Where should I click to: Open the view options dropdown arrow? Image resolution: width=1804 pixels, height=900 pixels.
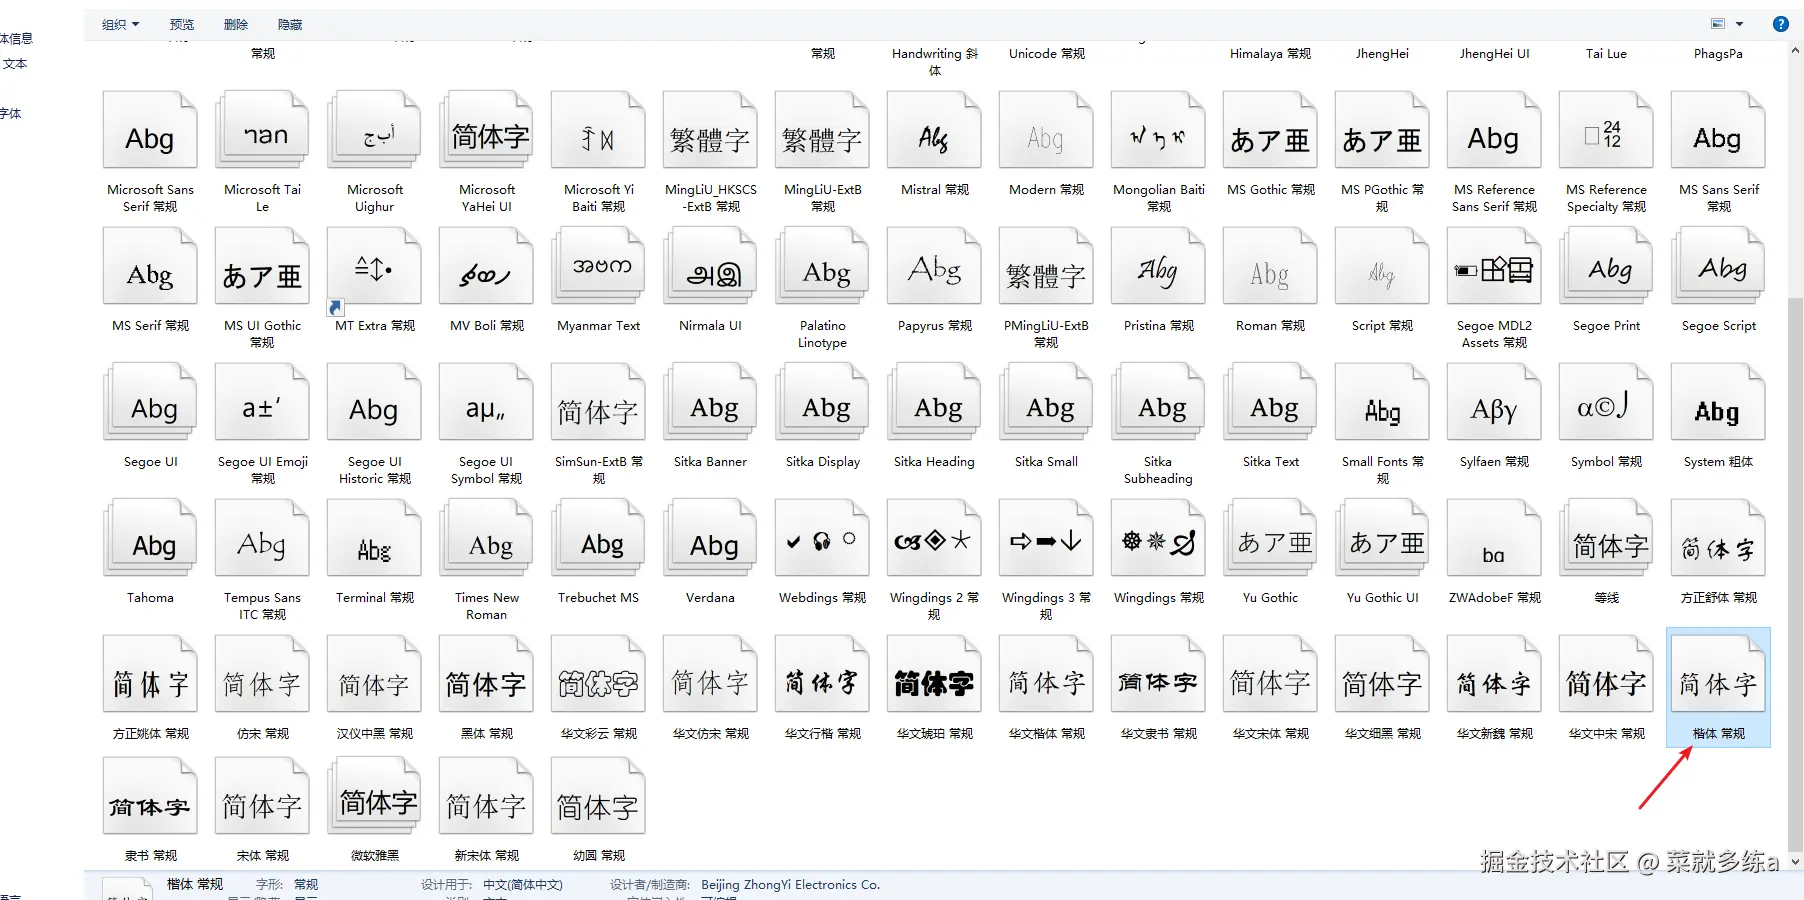point(1739,24)
